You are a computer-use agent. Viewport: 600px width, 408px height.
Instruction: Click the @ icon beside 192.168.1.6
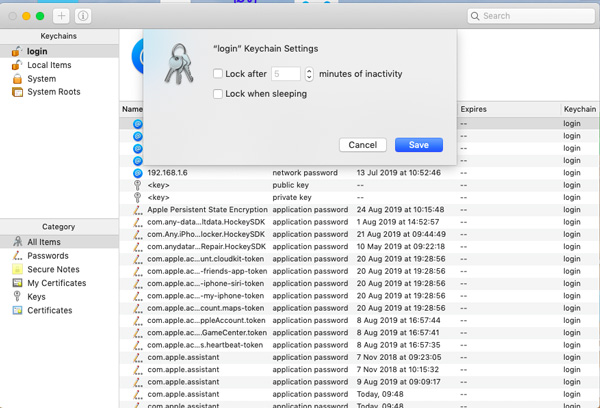coord(138,173)
